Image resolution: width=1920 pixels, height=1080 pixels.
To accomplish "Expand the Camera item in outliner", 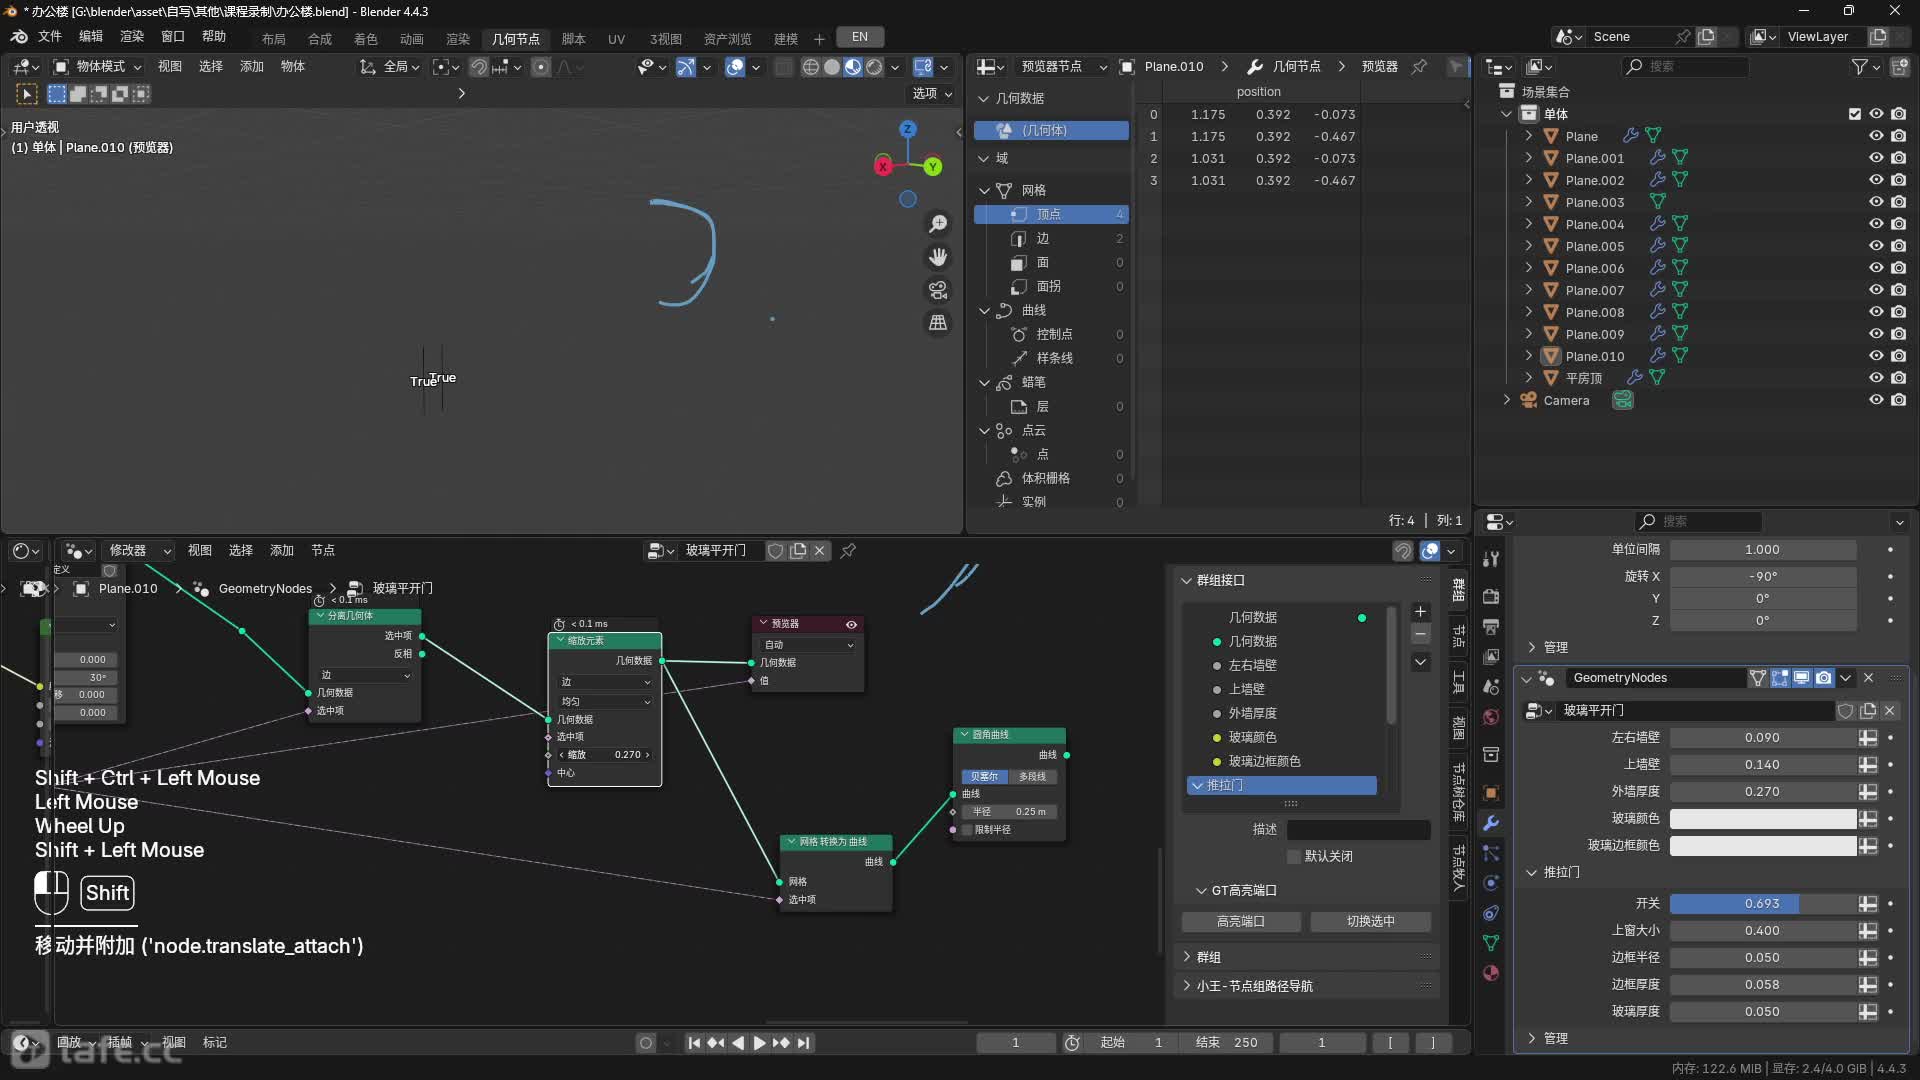I will [x=1507, y=400].
